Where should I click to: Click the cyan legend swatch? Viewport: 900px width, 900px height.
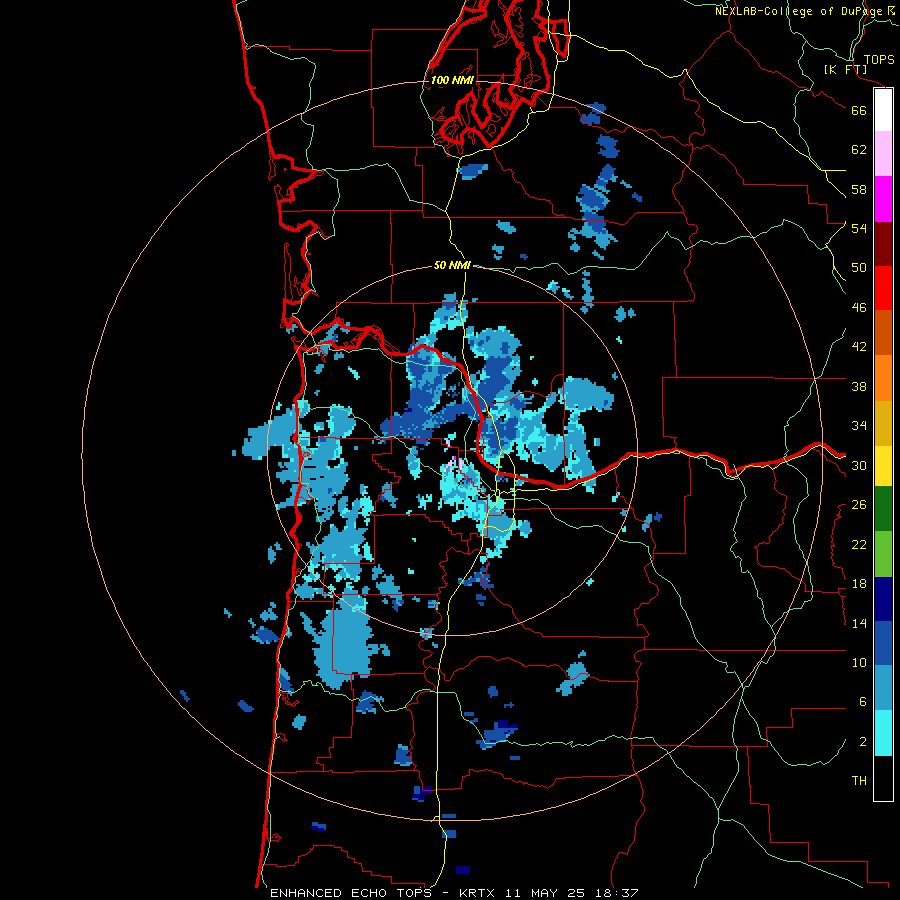[883, 733]
